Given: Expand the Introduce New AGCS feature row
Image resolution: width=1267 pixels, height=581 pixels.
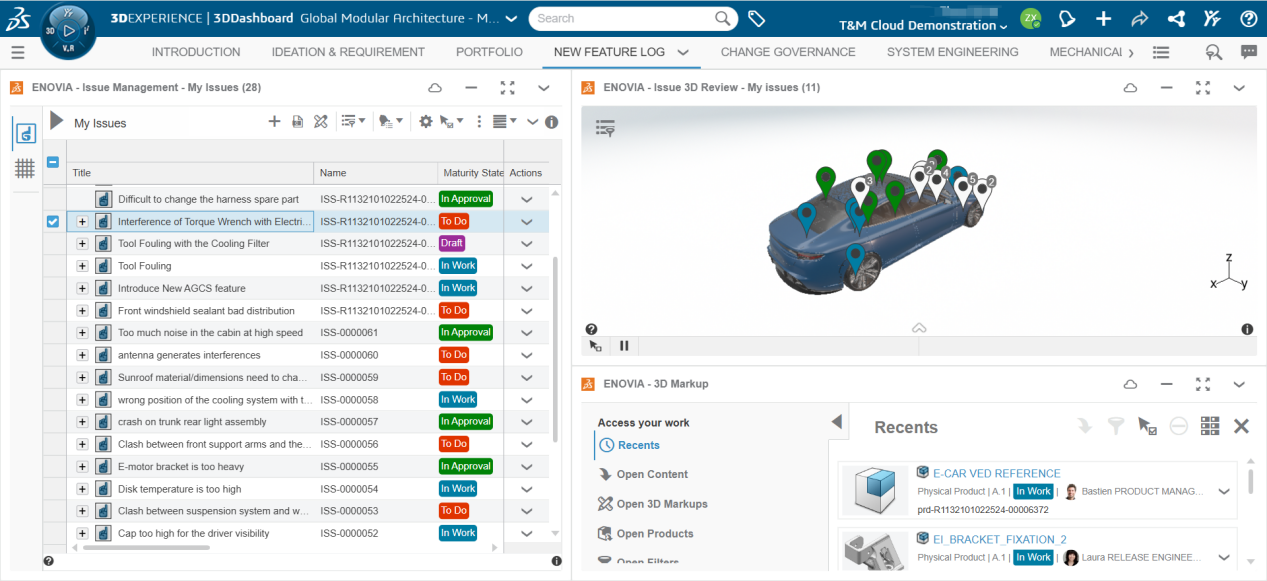Looking at the screenshot, I should coord(83,288).
